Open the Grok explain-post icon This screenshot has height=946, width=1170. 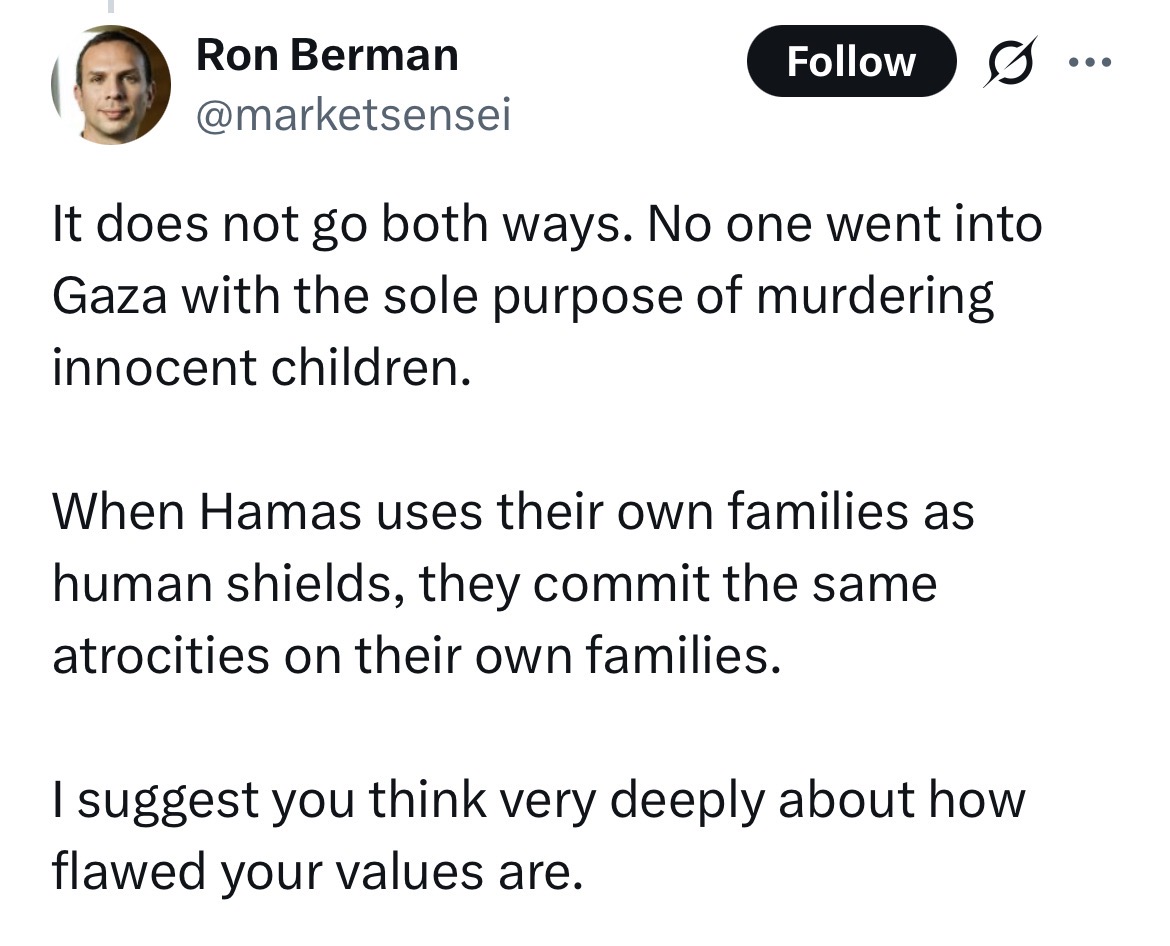click(1010, 61)
